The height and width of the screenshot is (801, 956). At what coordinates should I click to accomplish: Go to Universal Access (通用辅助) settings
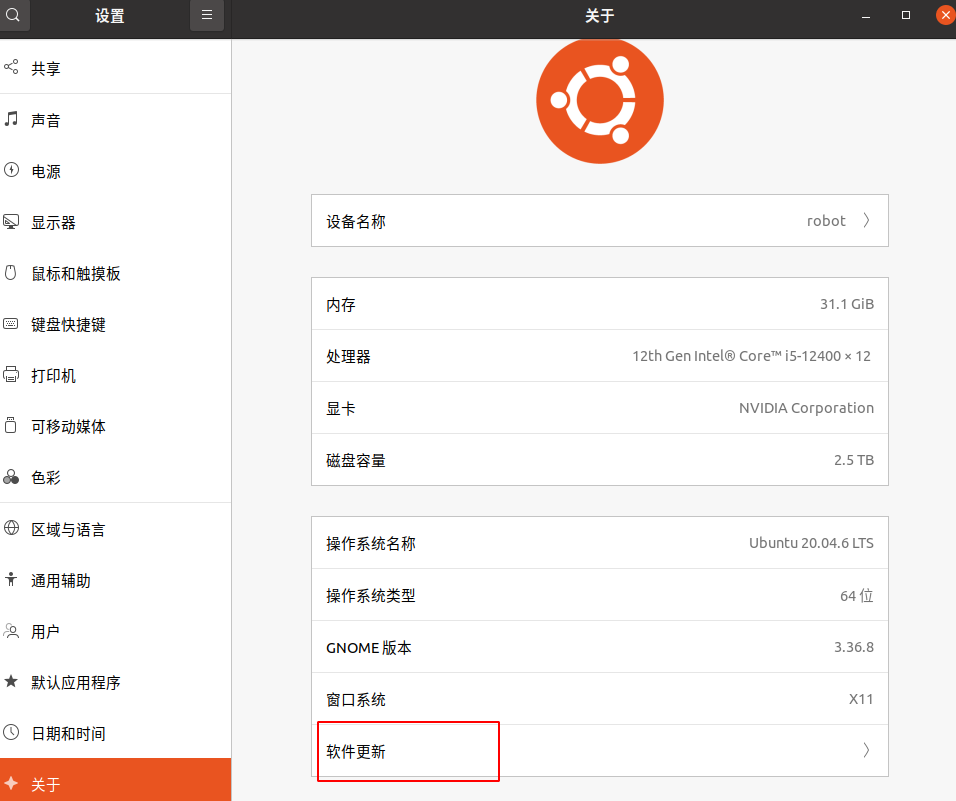click(x=60, y=581)
